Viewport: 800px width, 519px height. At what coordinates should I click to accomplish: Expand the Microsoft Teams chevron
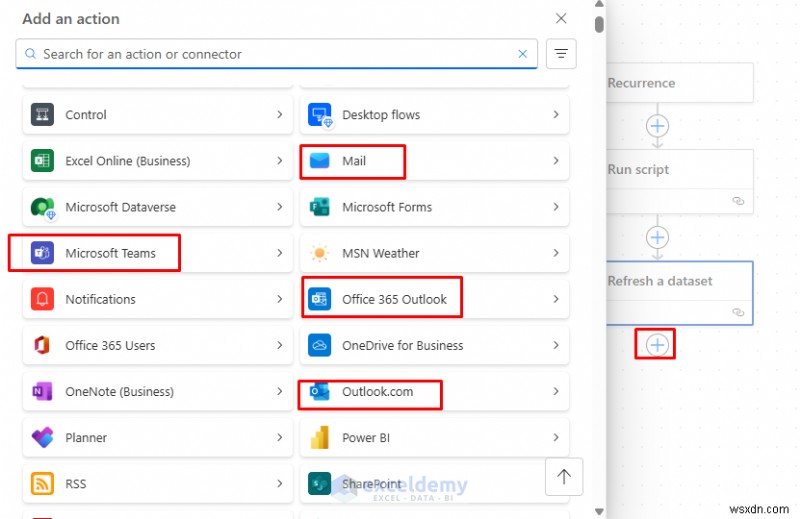pyautogui.click(x=280, y=253)
